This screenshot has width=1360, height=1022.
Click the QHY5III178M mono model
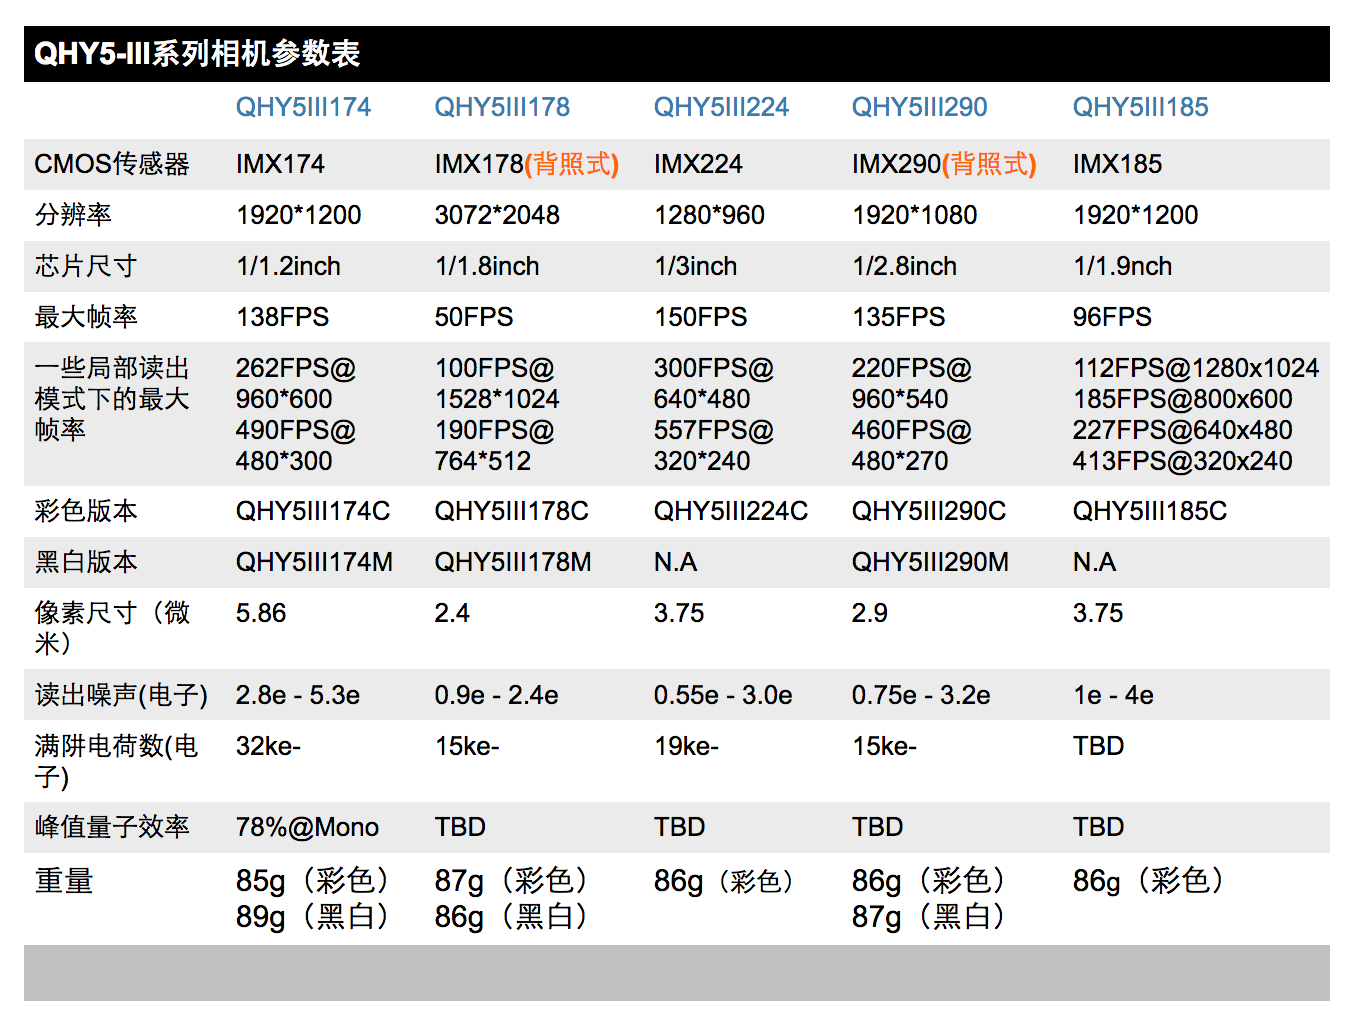[x=513, y=562]
